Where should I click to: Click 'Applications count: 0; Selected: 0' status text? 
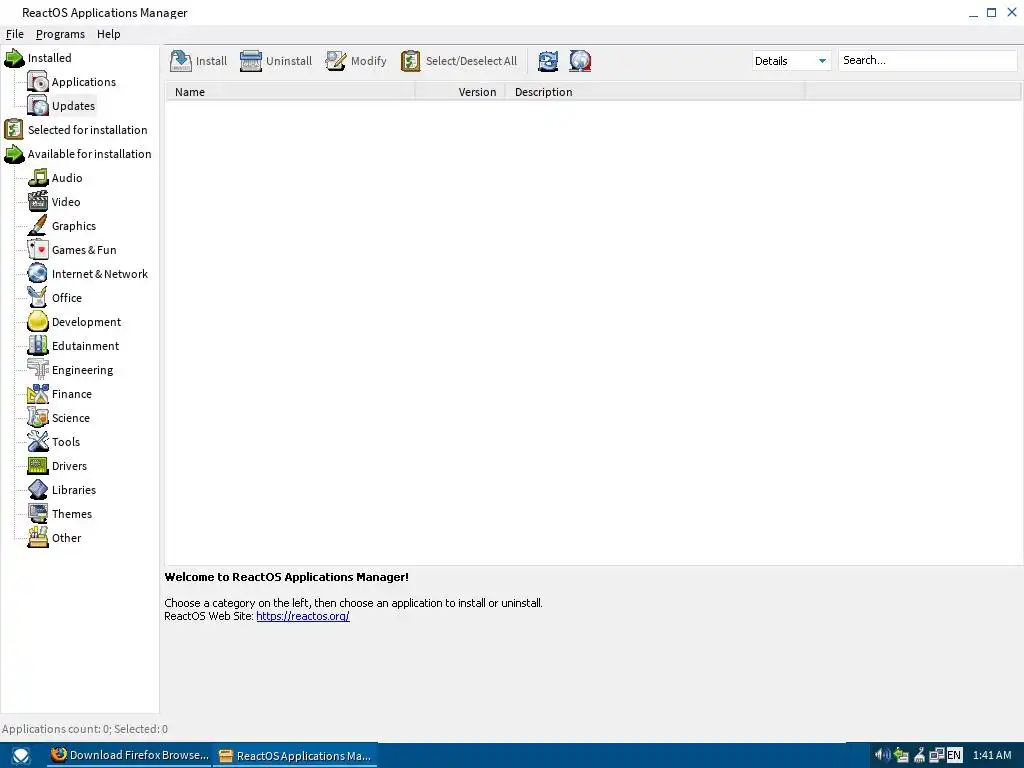point(85,729)
